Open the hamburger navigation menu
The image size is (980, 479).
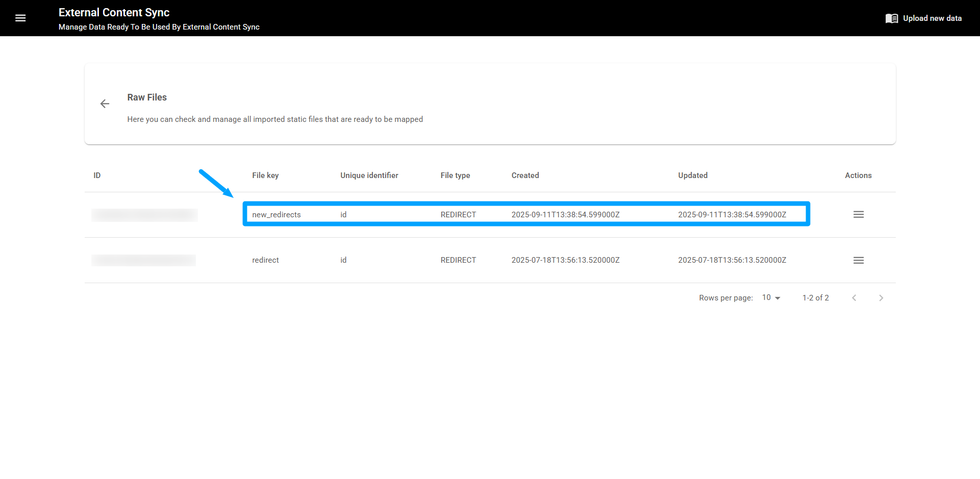click(21, 18)
